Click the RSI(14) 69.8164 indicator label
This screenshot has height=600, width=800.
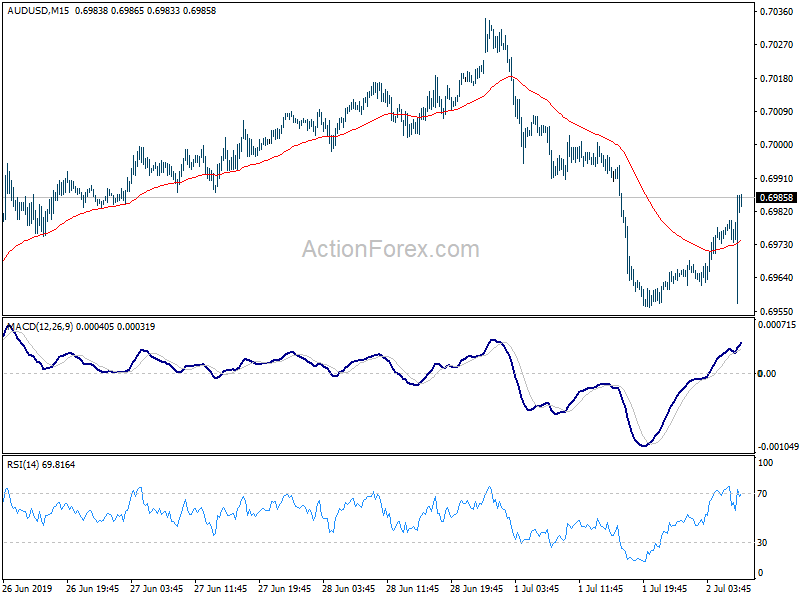coord(41,465)
